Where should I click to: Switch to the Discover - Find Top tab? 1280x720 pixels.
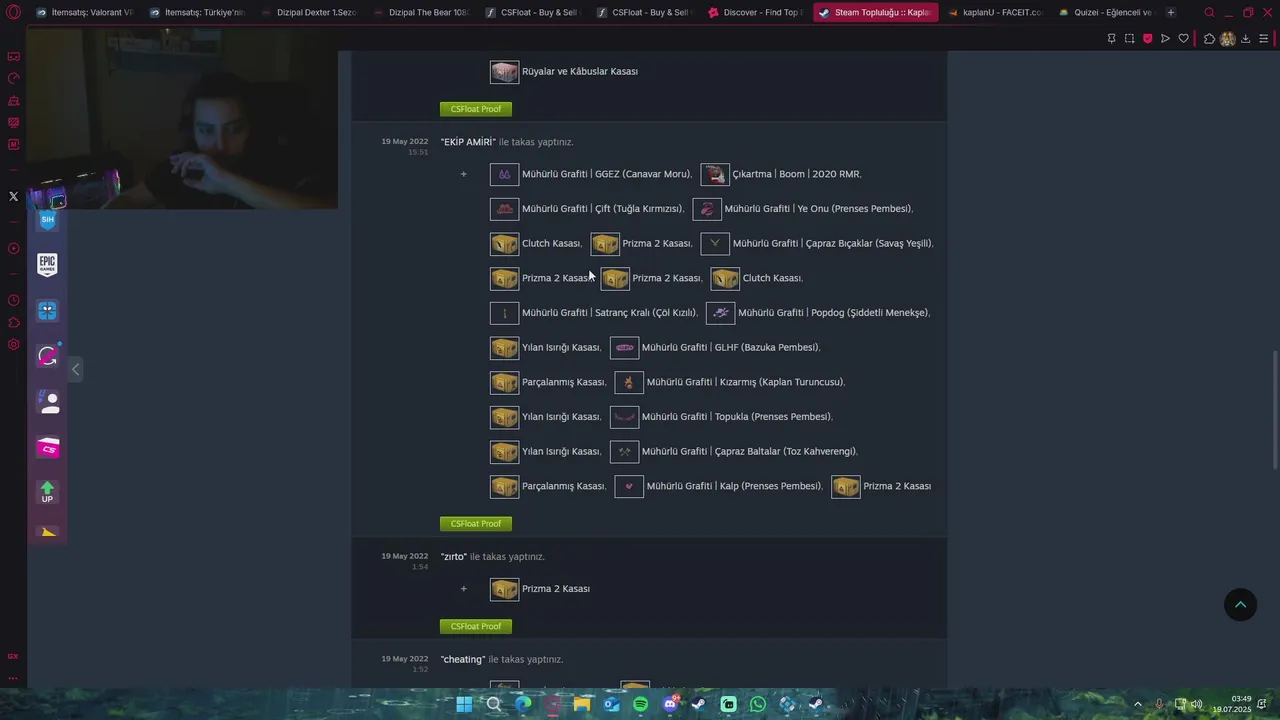coord(754,13)
